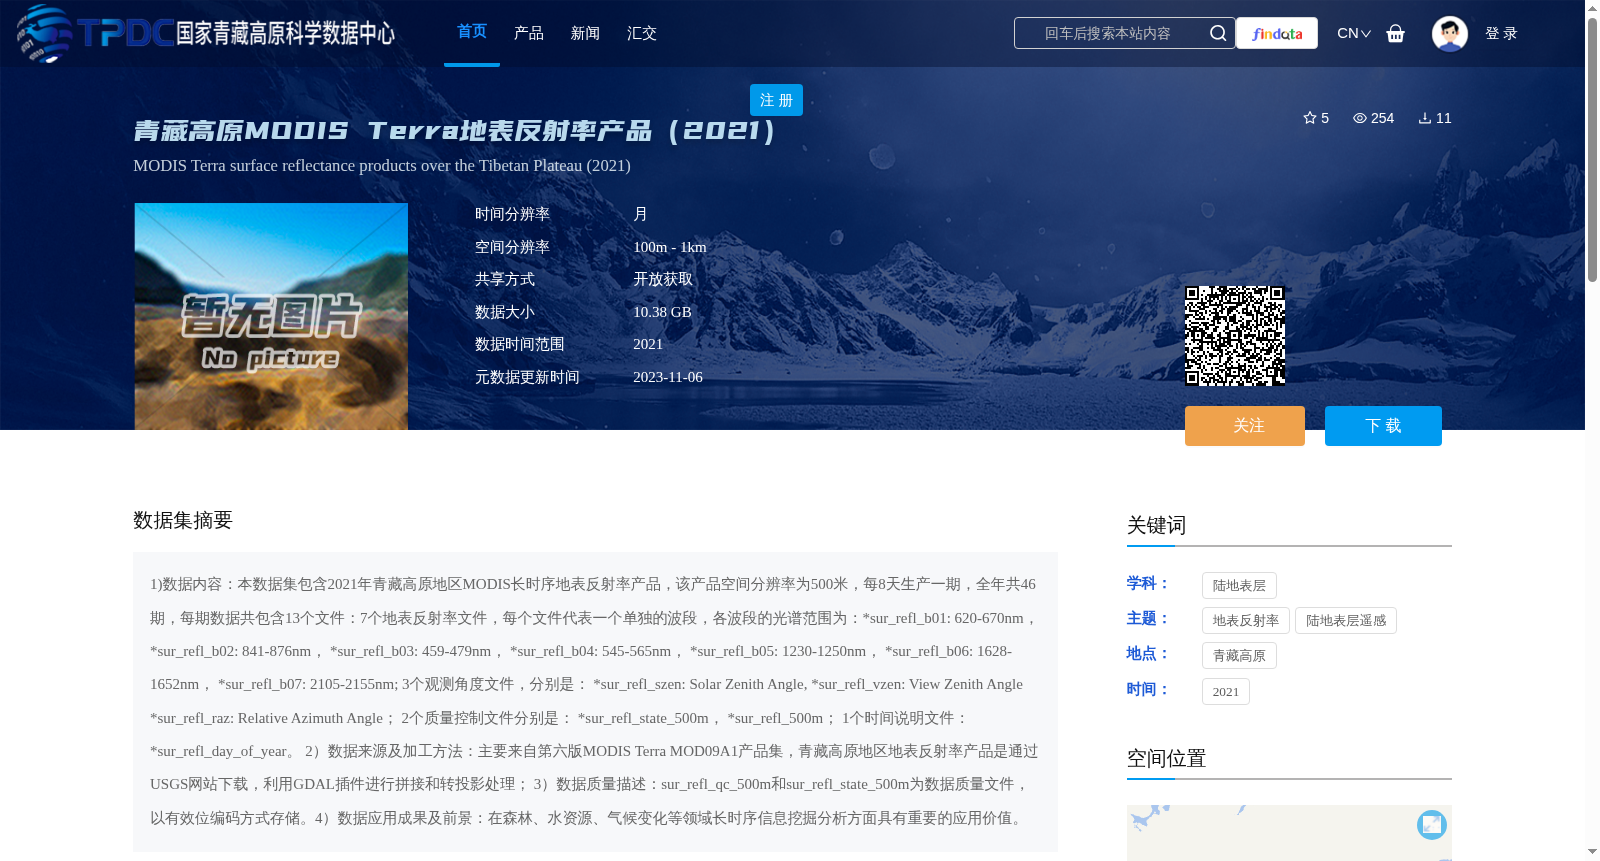
Task: Open the 产品 menu item
Action: [529, 33]
